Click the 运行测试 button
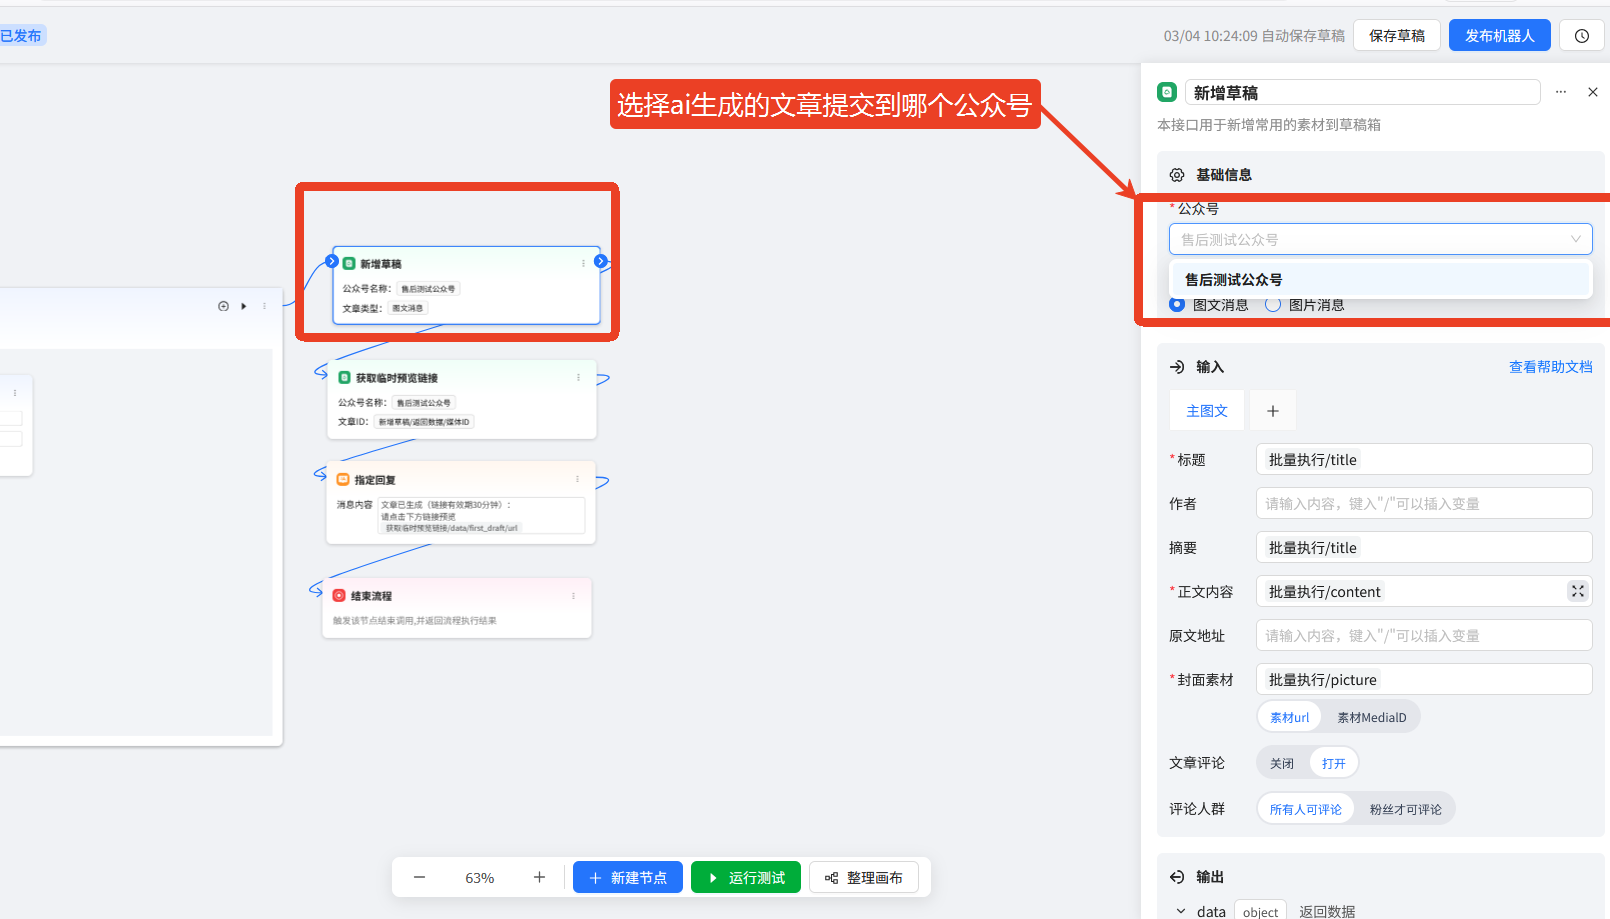The height and width of the screenshot is (919, 1610). click(746, 877)
